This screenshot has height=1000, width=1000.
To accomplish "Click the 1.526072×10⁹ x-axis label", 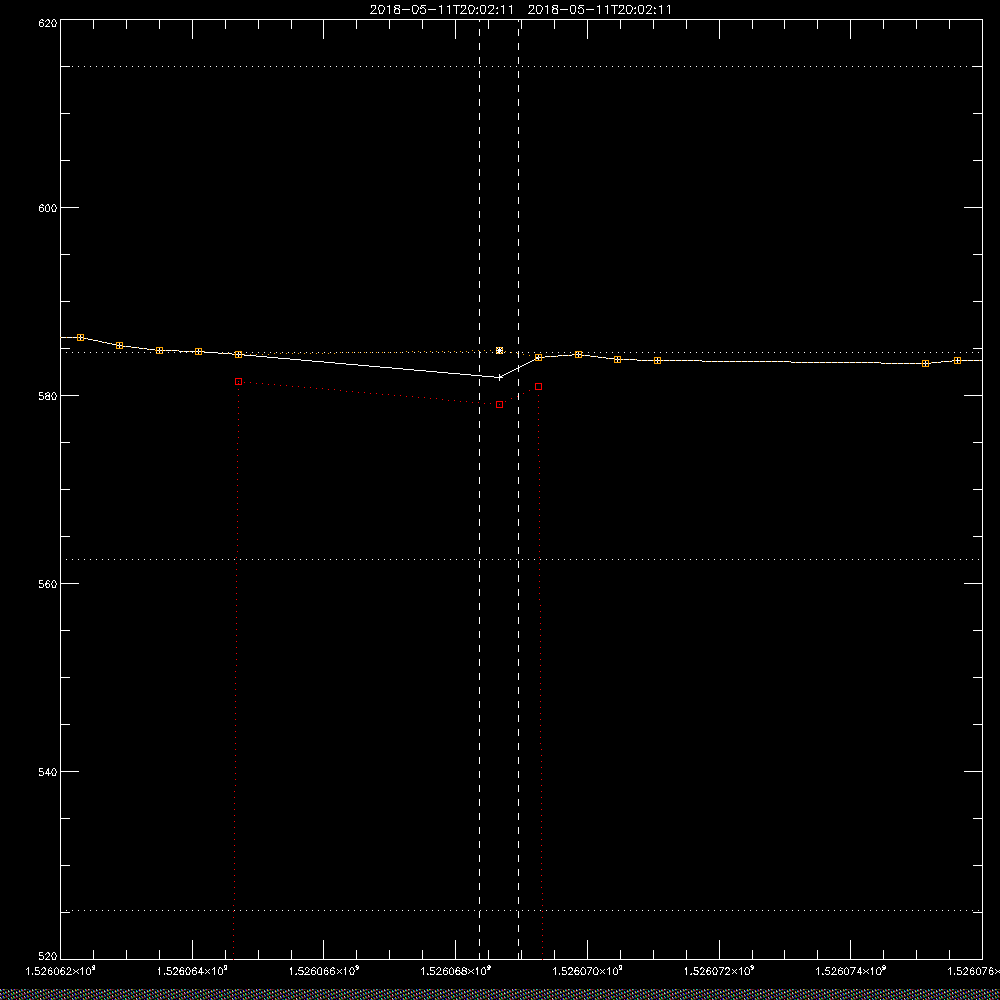I will (719, 971).
